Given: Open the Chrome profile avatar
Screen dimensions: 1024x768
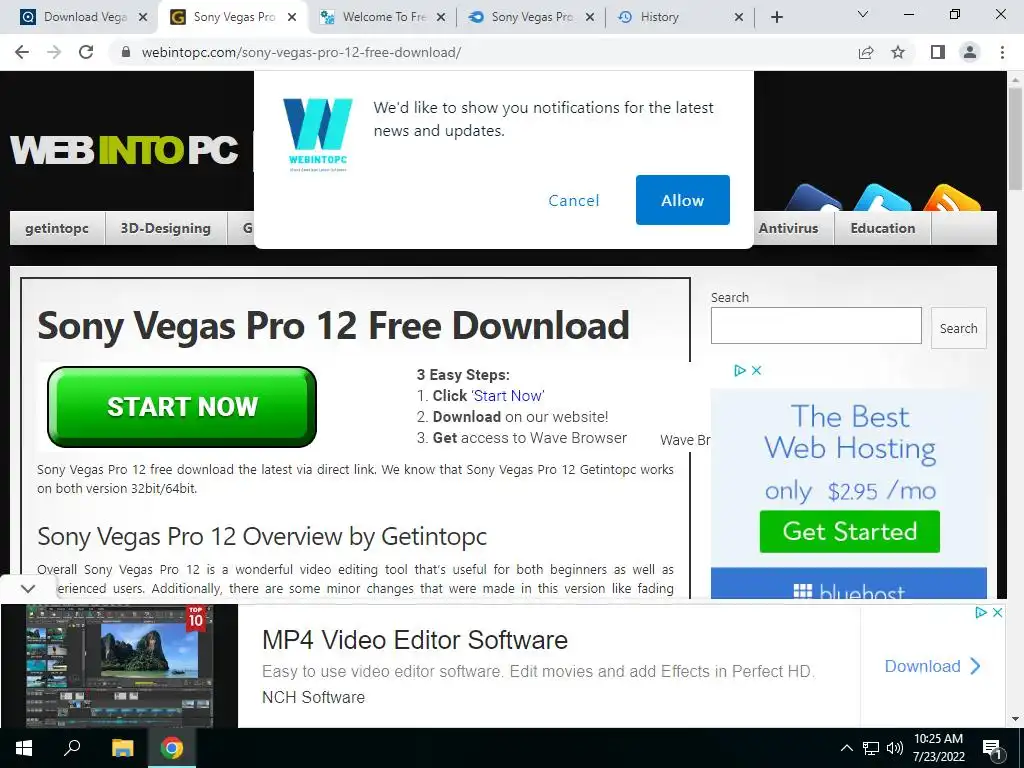Looking at the screenshot, I should (970, 52).
